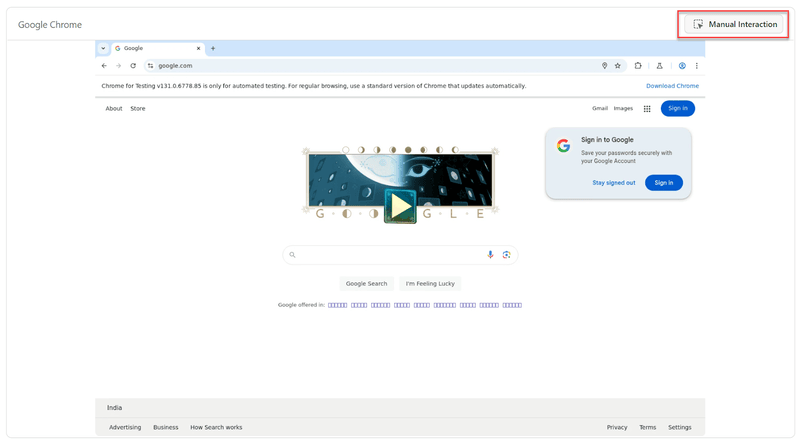Viewport: 800px width, 445px height.
Task: Click I'm Feeling Lucky button
Action: coord(430,284)
